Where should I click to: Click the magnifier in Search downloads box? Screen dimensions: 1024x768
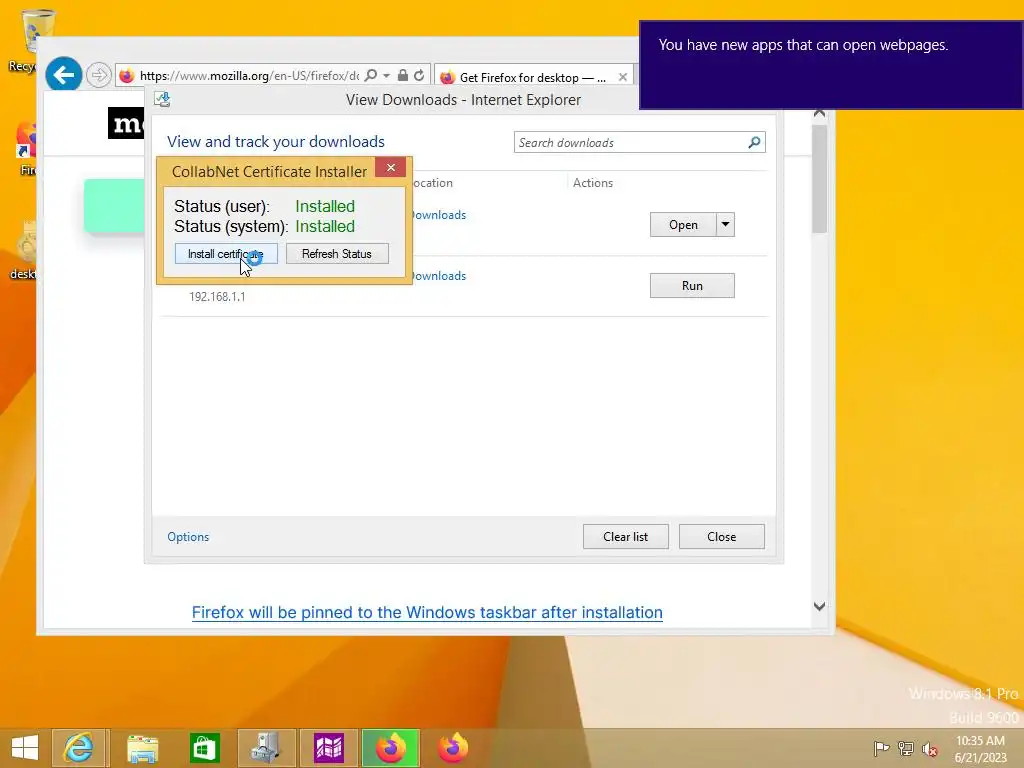pyautogui.click(x=754, y=142)
